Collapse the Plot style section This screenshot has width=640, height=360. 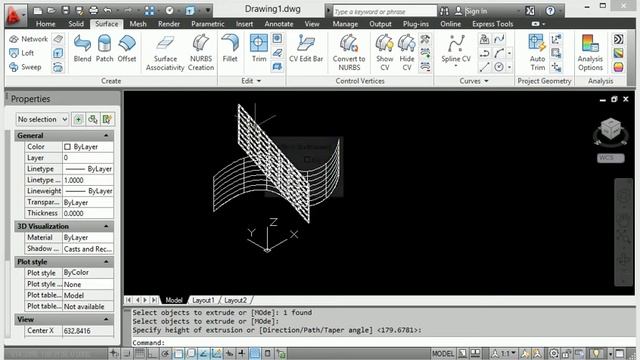click(x=106, y=262)
